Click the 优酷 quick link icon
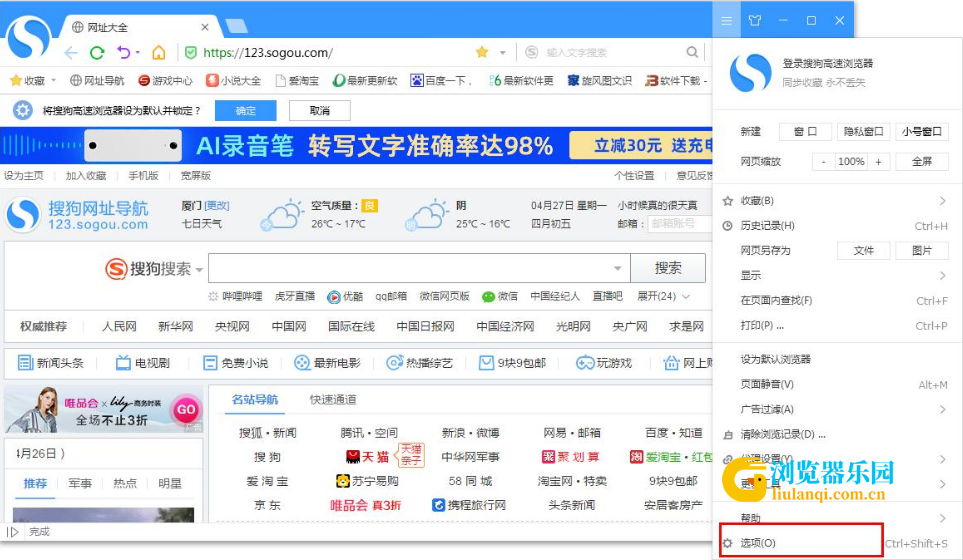The height and width of the screenshot is (560, 963). (x=333, y=297)
